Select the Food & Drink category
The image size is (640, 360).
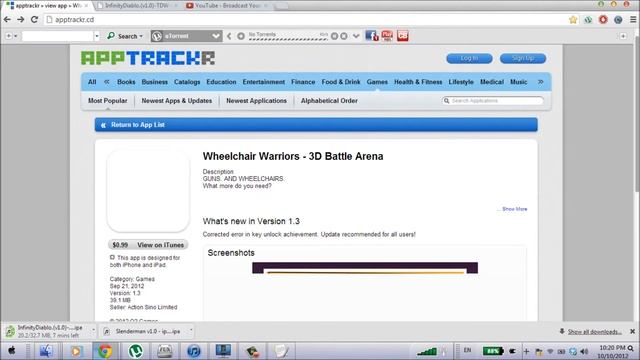341,82
